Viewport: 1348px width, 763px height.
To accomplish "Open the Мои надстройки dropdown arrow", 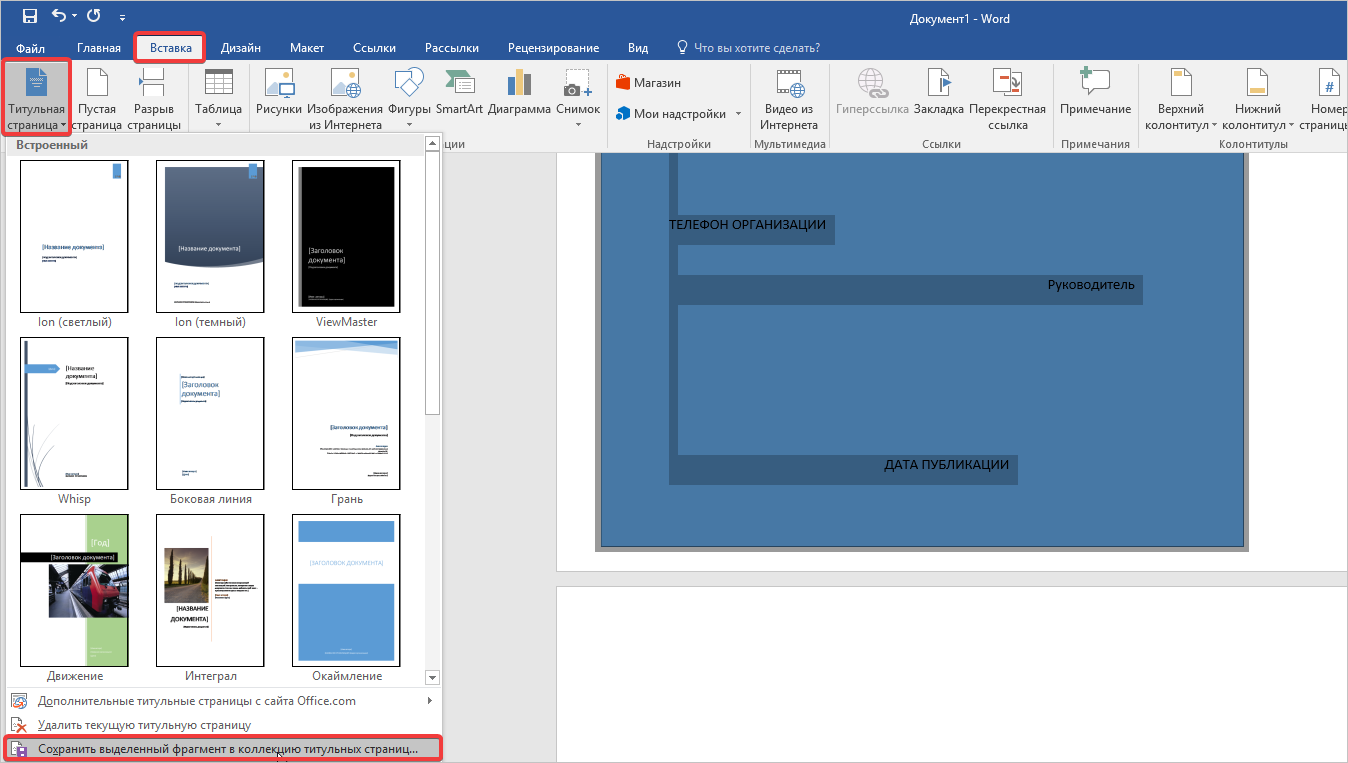I will pyautogui.click(x=739, y=114).
